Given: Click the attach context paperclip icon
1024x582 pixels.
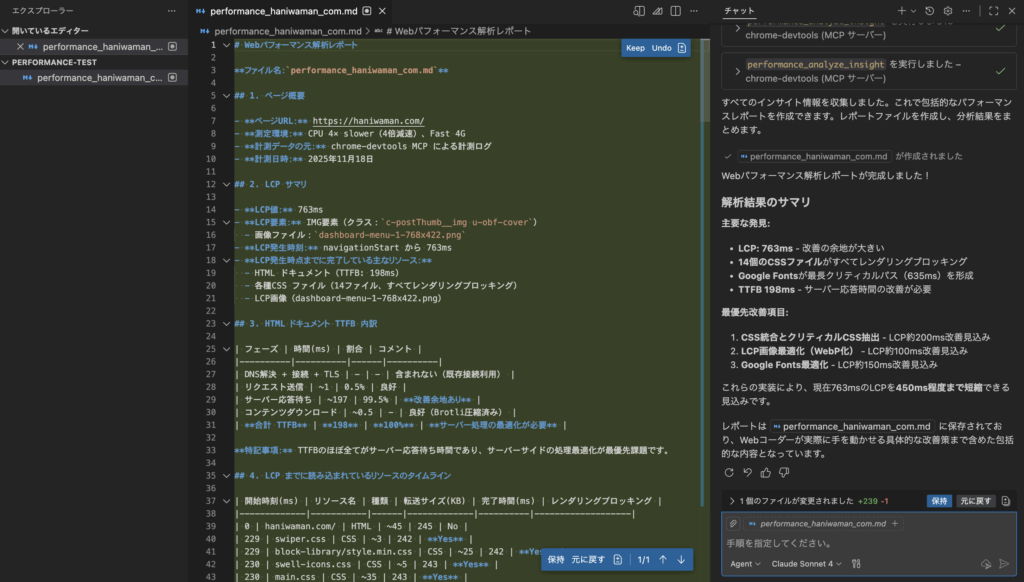Looking at the screenshot, I should pos(733,523).
